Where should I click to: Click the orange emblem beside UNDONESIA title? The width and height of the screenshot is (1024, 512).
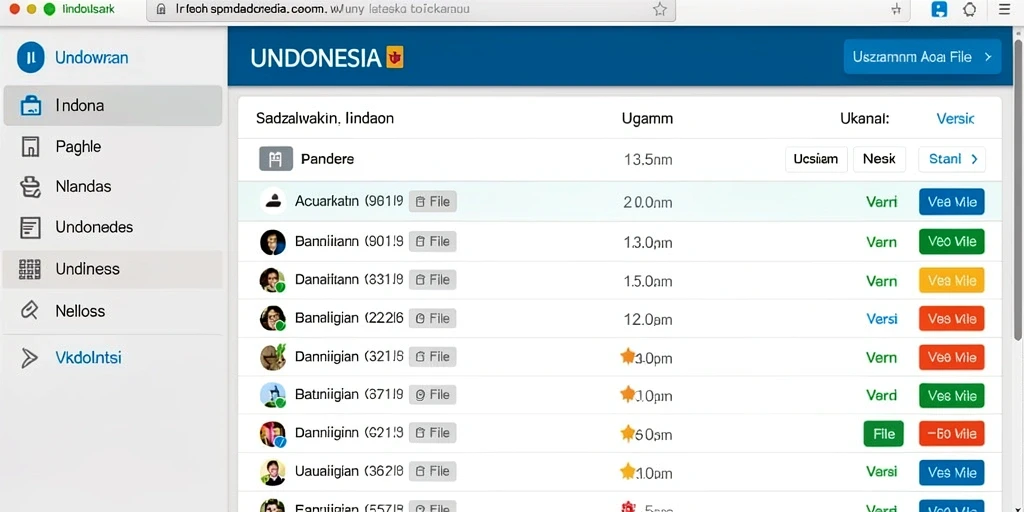click(394, 57)
